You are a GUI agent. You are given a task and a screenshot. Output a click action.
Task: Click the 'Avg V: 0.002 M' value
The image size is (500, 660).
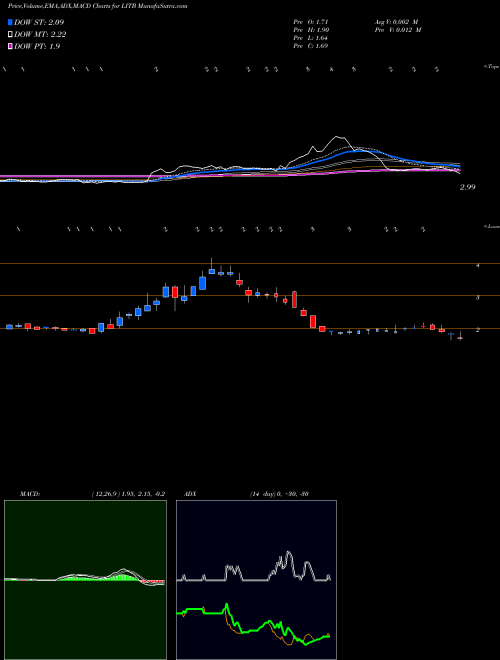pos(398,22)
